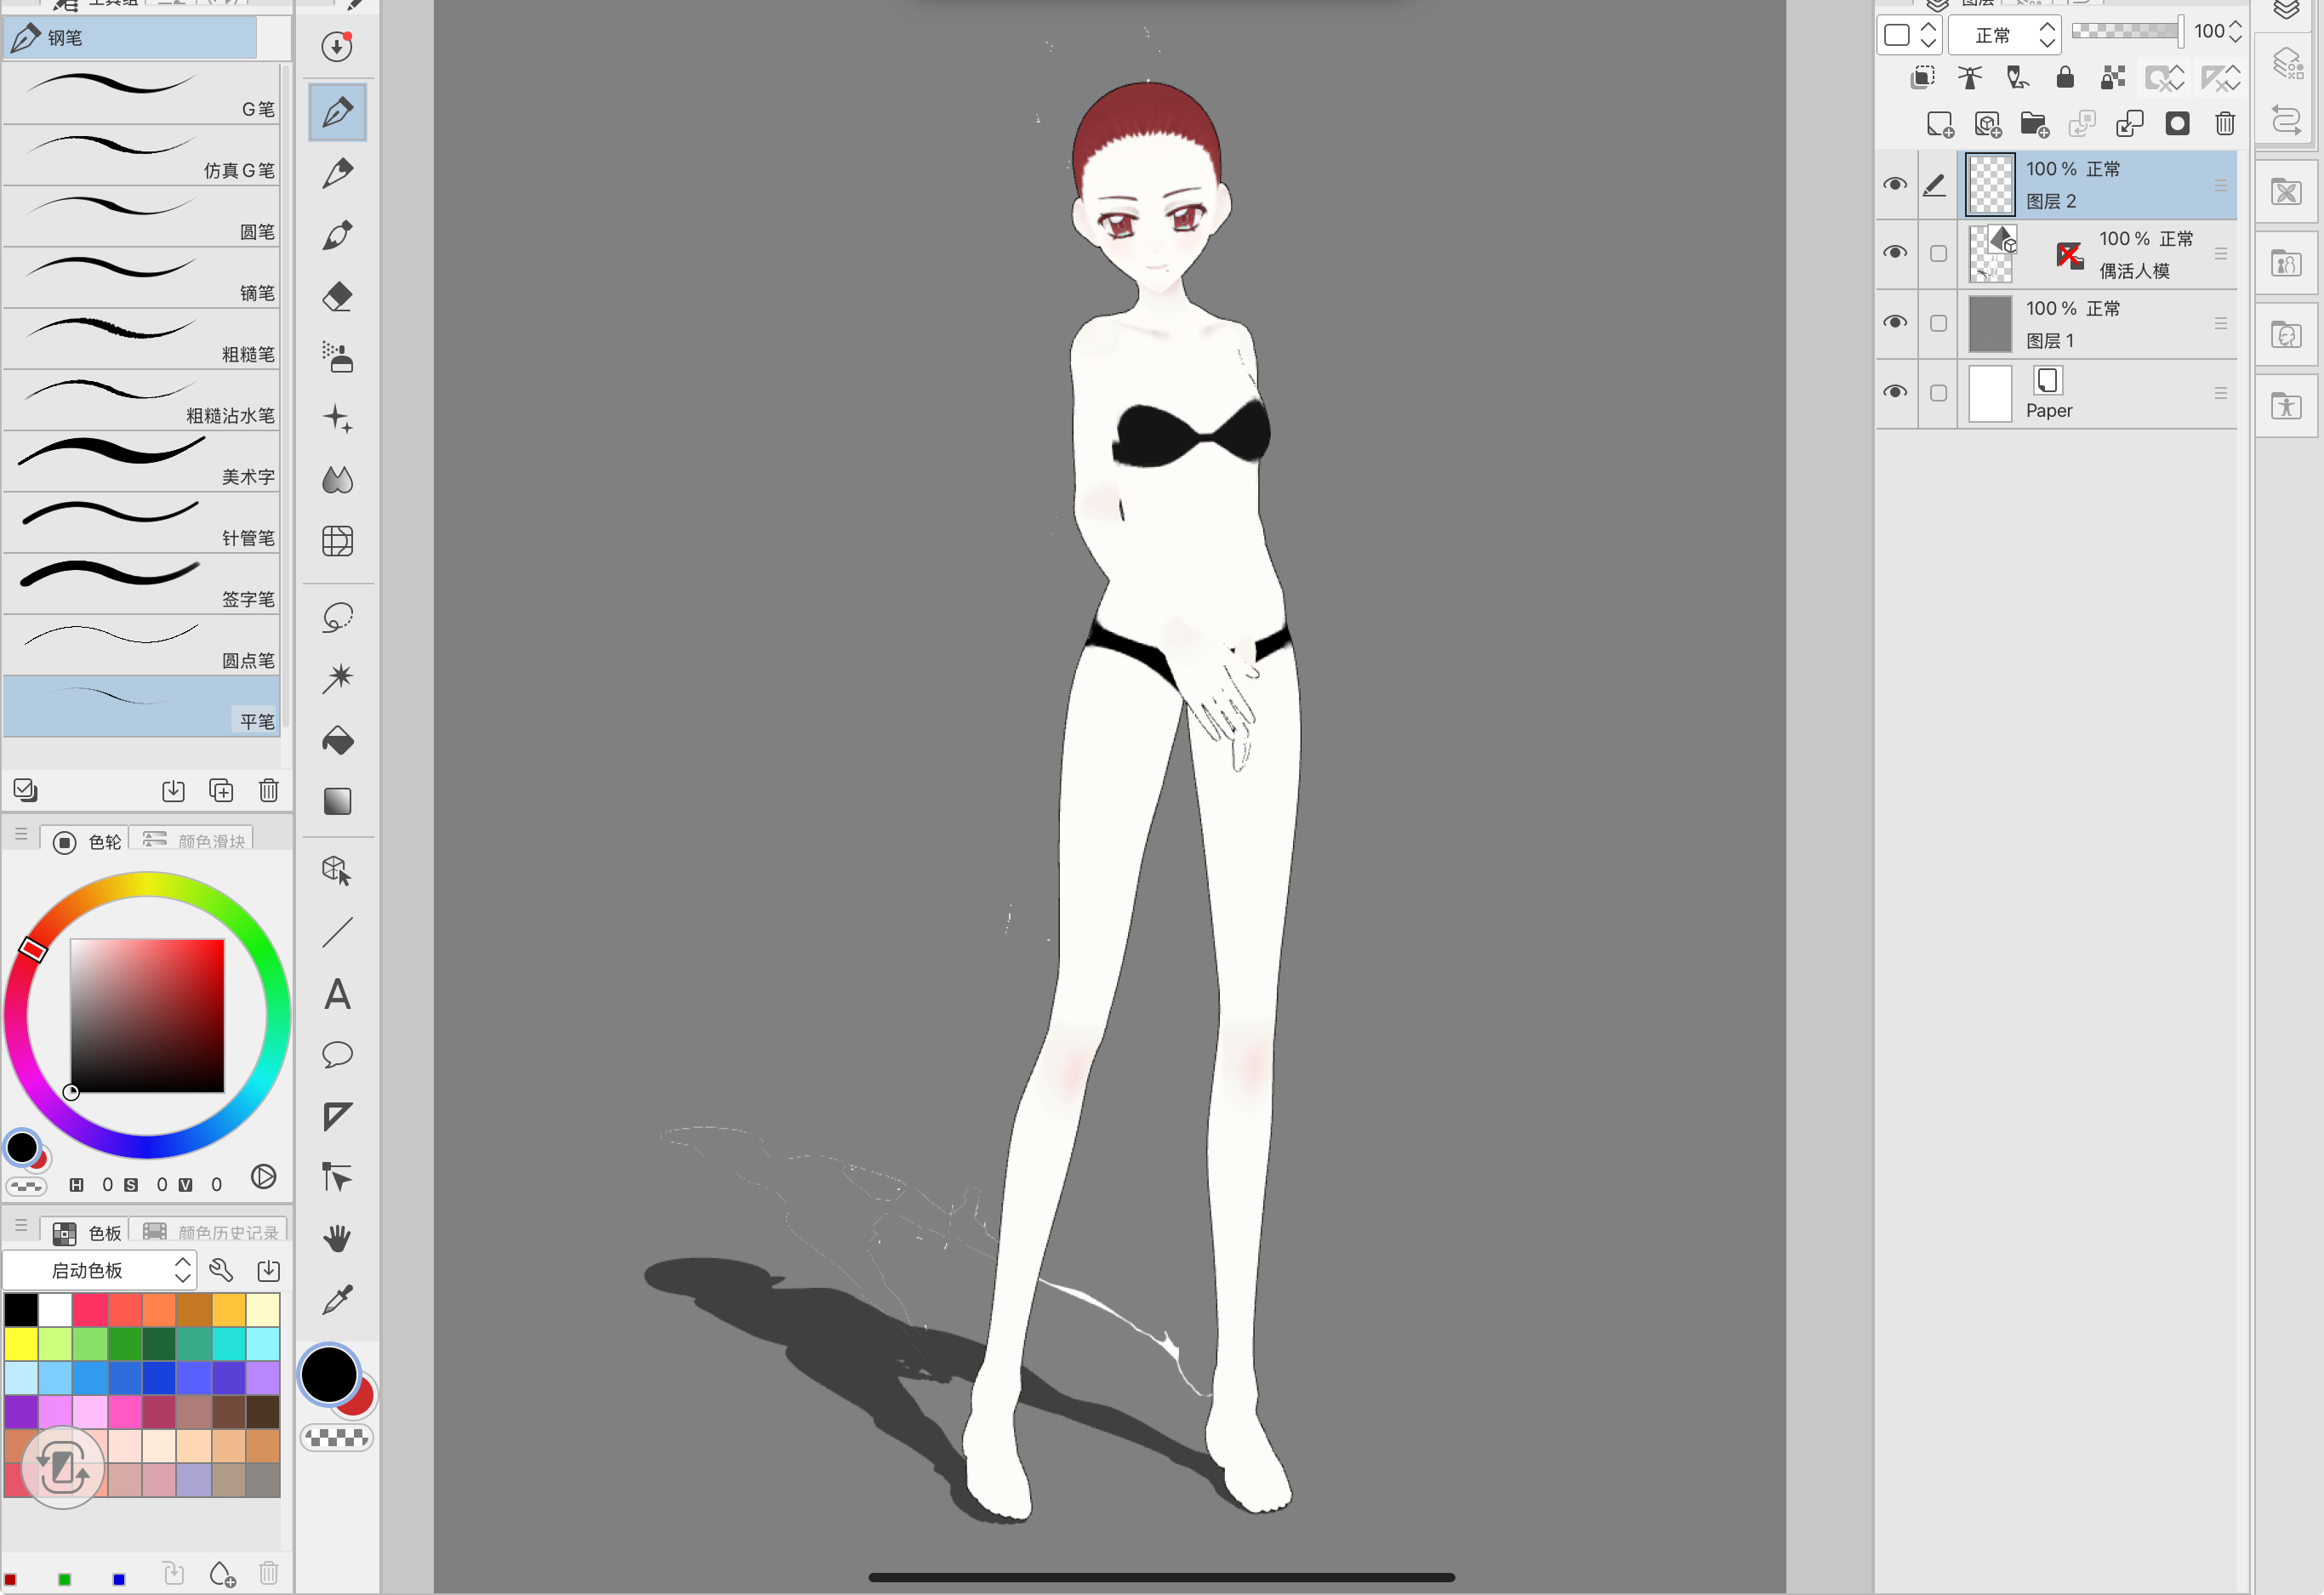Viewport: 2324px width, 1595px height.
Task: Select the Hand move tool
Action: pos(337,1239)
